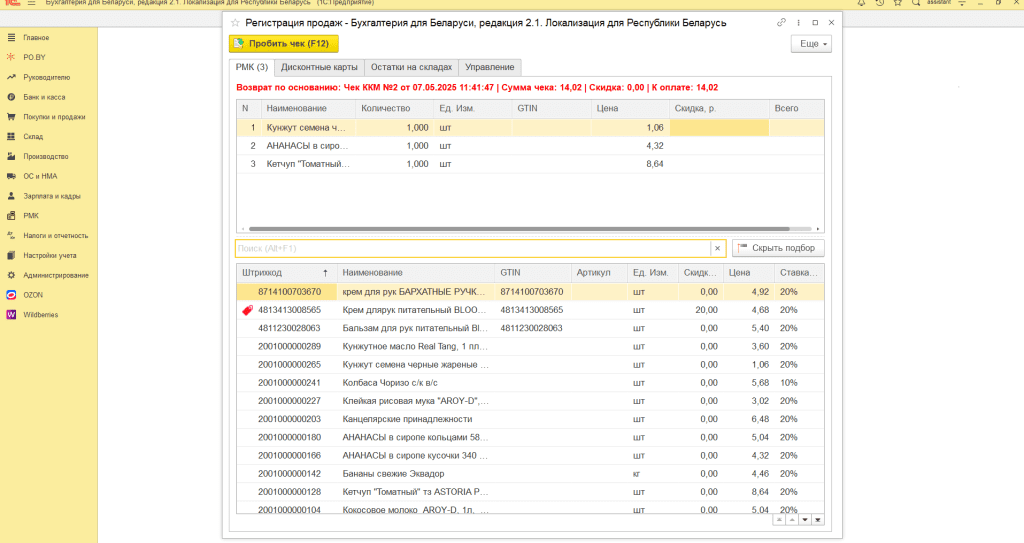Open the Покупки и продажи cart icon

click(x=11, y=117)
